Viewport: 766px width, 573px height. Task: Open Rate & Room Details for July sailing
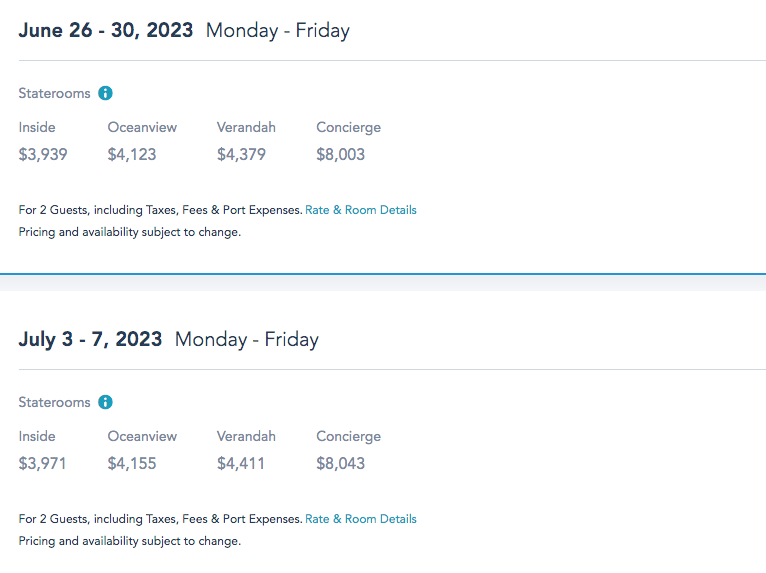coord(360,519)
